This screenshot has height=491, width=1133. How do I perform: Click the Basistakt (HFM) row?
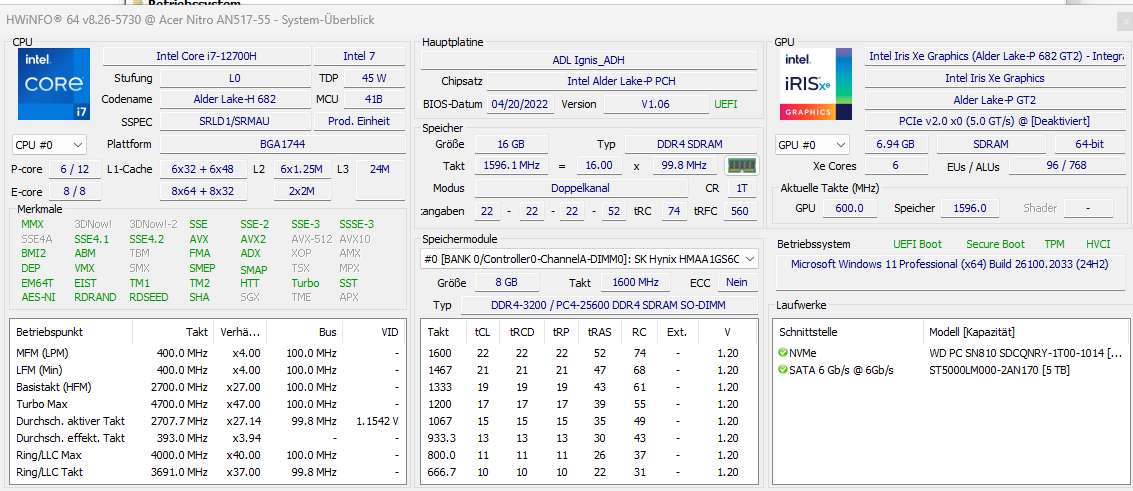[x=207, y=387]
